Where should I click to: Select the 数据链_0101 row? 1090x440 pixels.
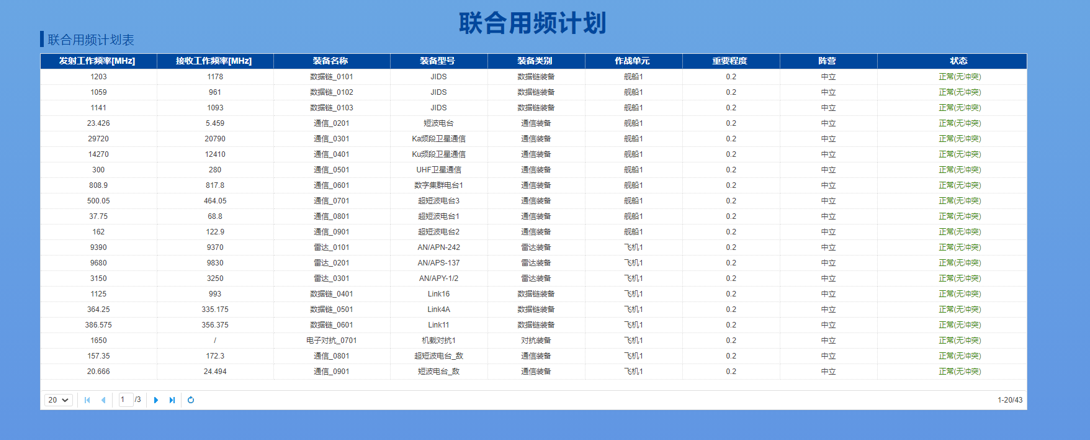coord(331,77)
